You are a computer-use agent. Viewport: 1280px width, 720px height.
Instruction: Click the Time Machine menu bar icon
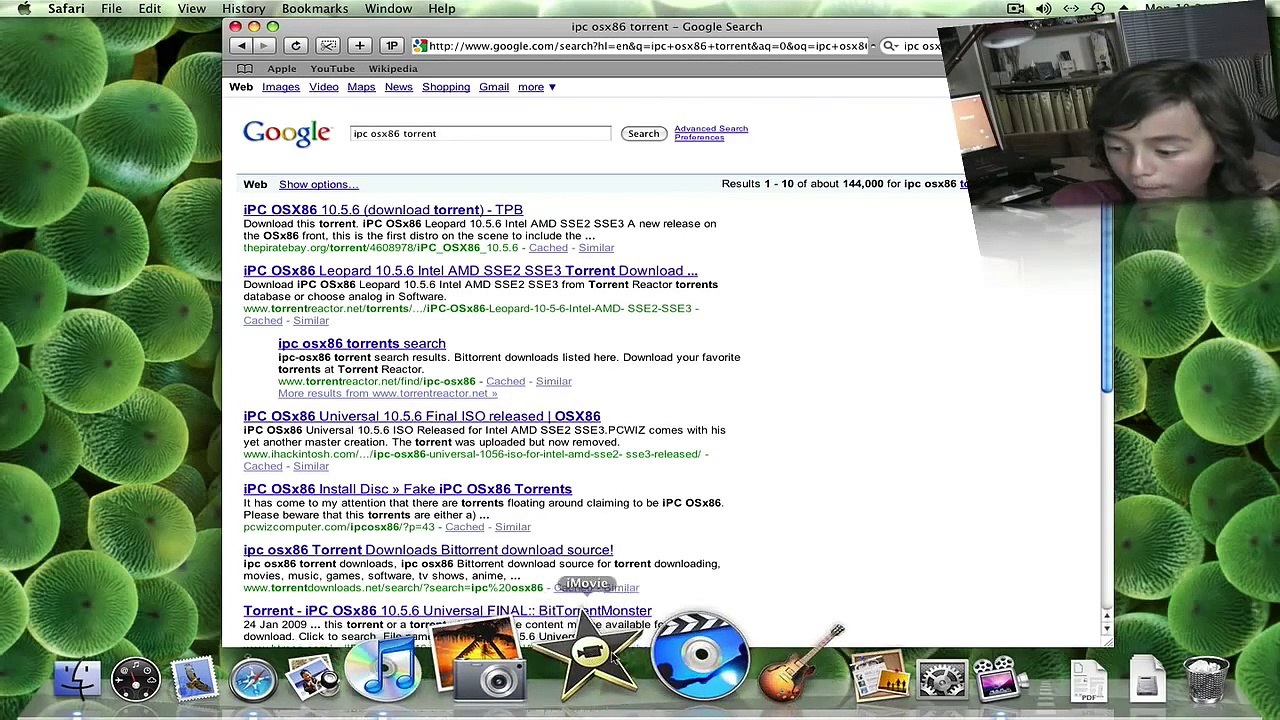(x=1098, y=9)
